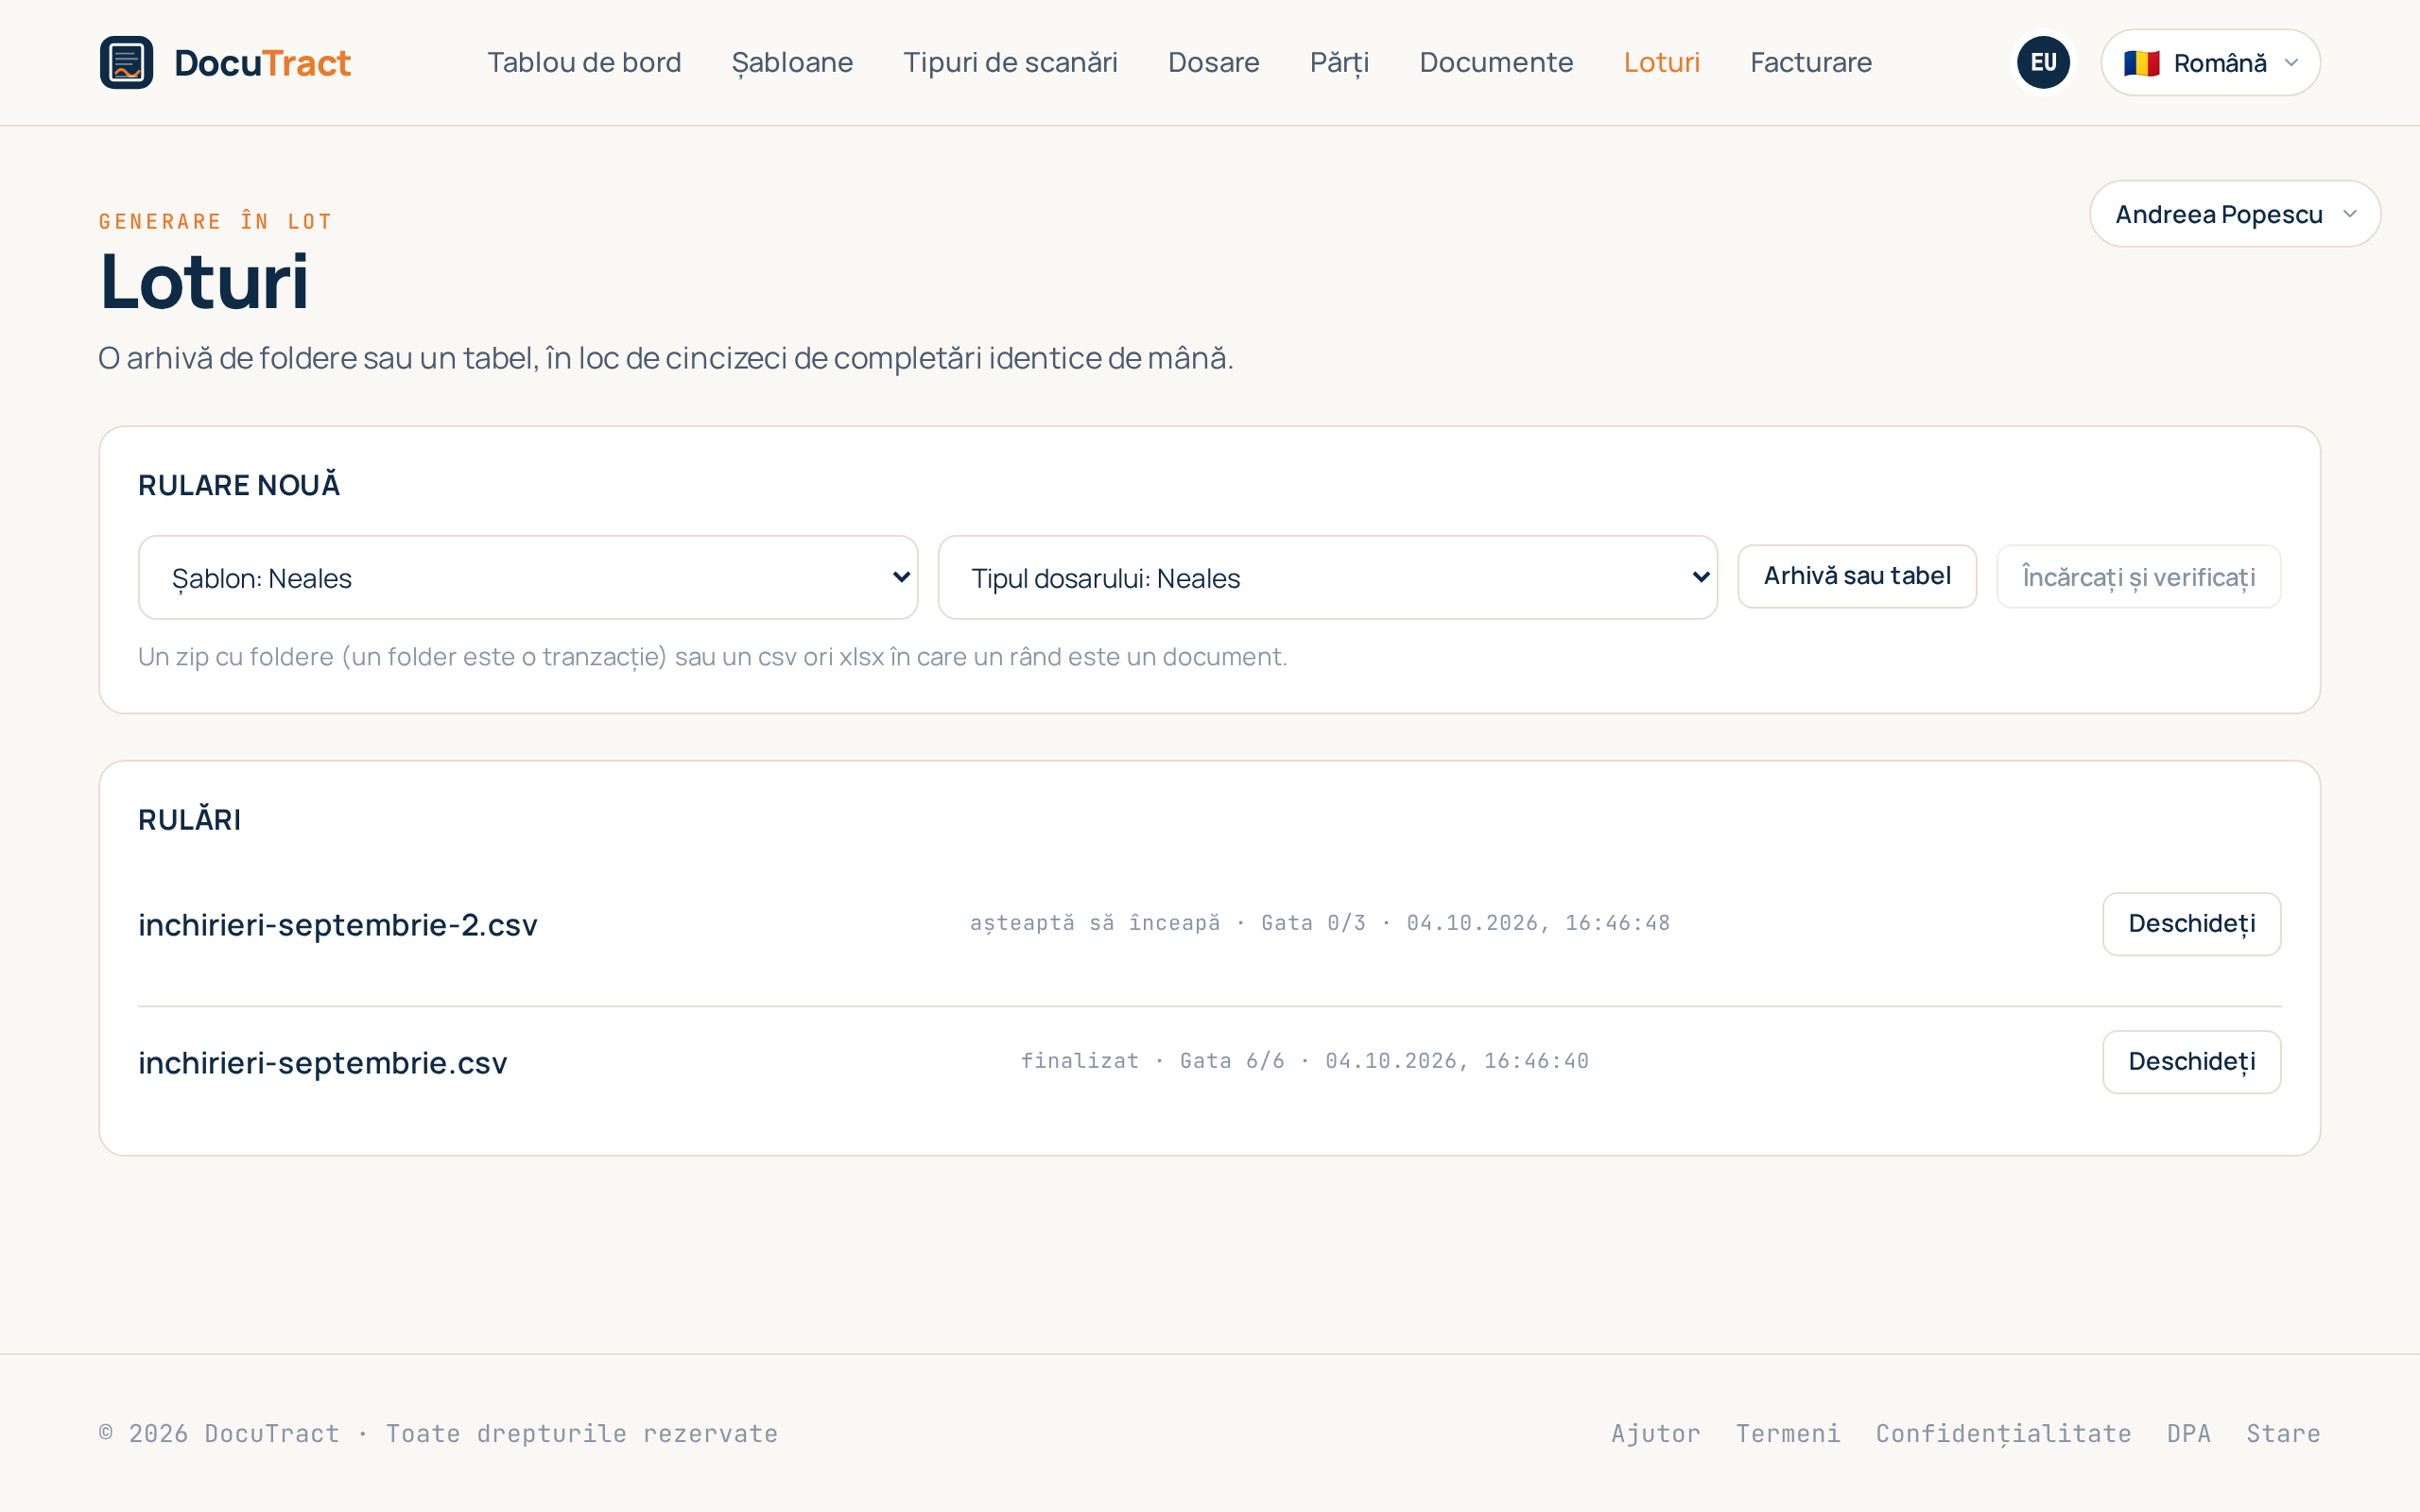Click the status 'finalizat · Gata 6/6'
The width and height of the screenshot is (2420, 1512).
pyautogui.click(x=1152, y=1061)
